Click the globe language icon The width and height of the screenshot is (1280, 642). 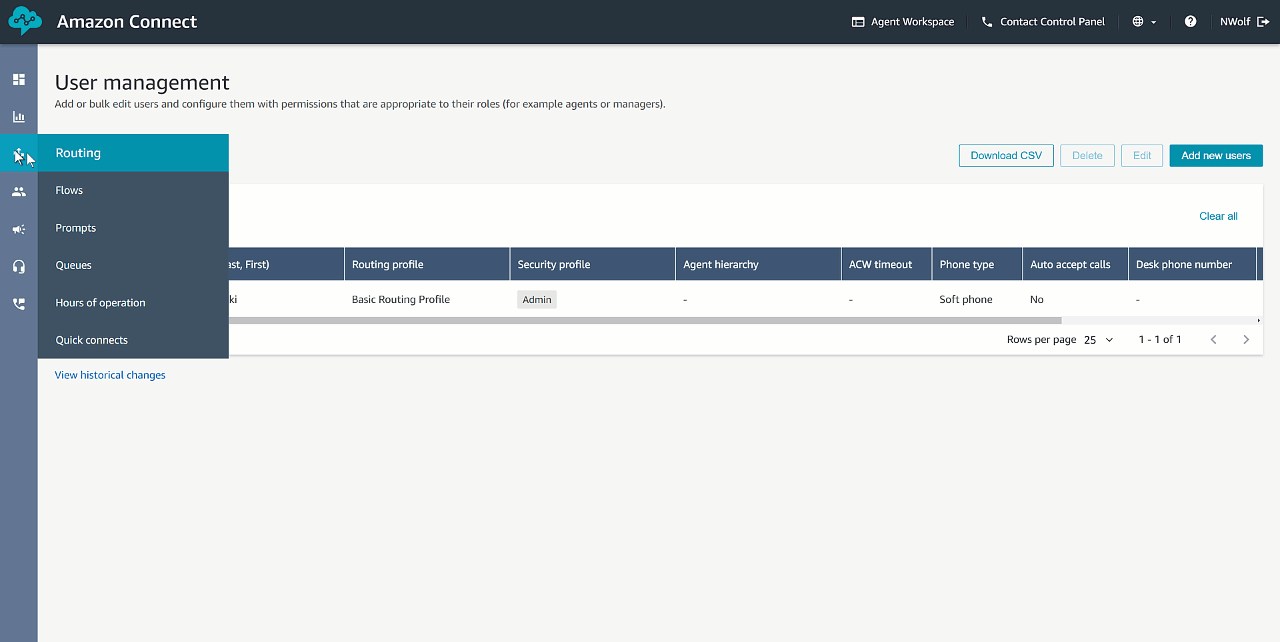[x=1138, y=21]
